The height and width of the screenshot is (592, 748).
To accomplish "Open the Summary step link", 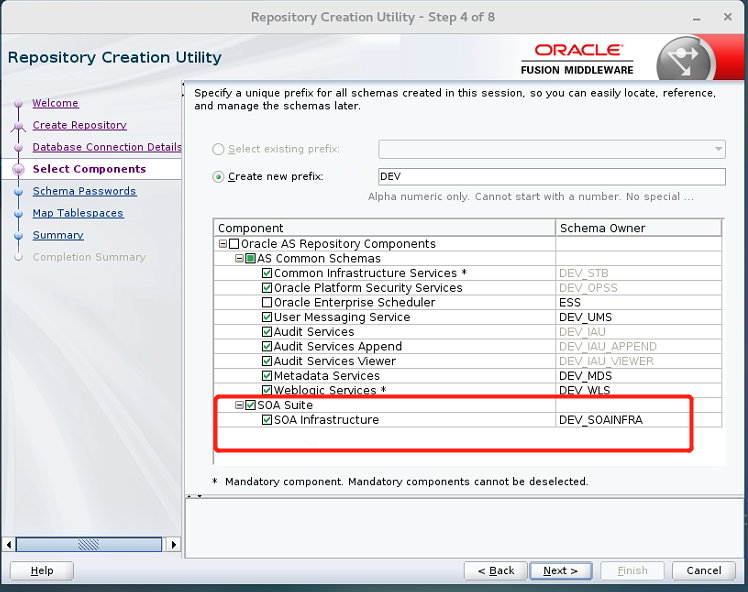I will click(58, 235).
